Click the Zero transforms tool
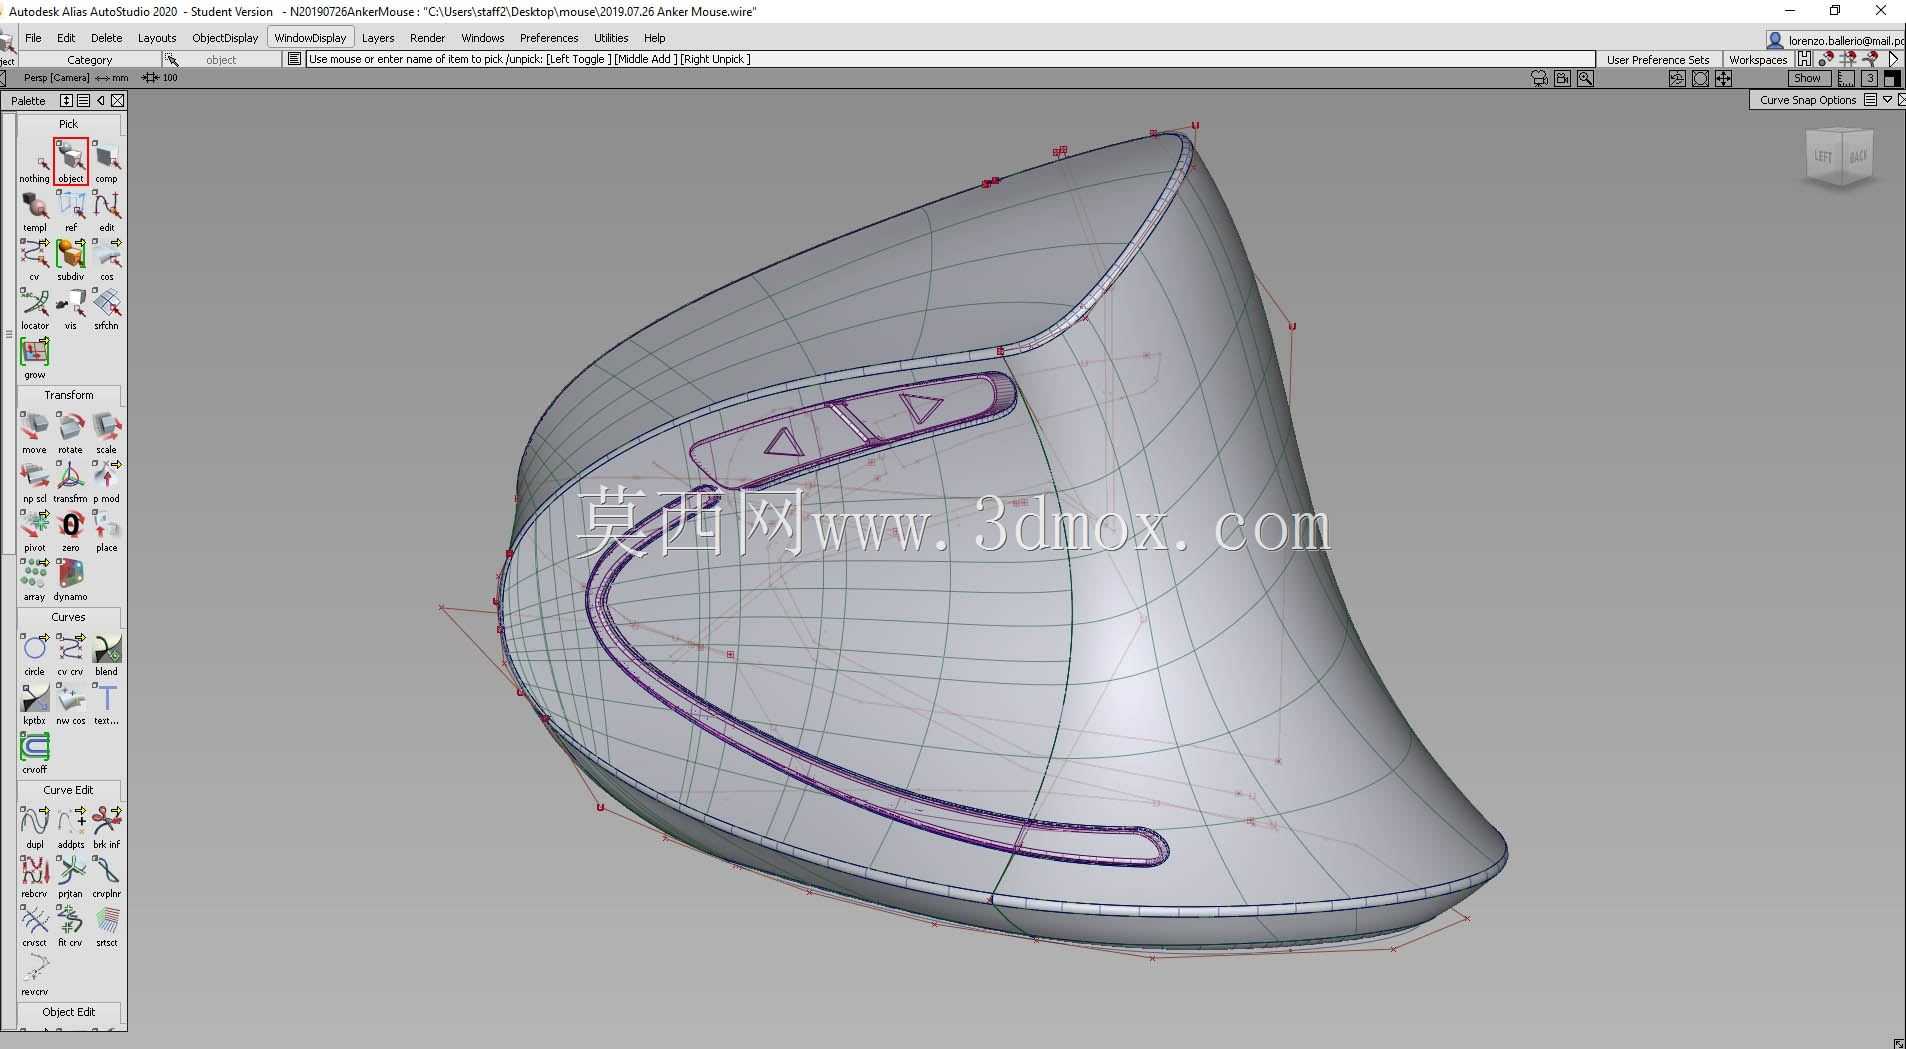Viewport: 1906px width, 1049px height. click(x=70, y=531)
